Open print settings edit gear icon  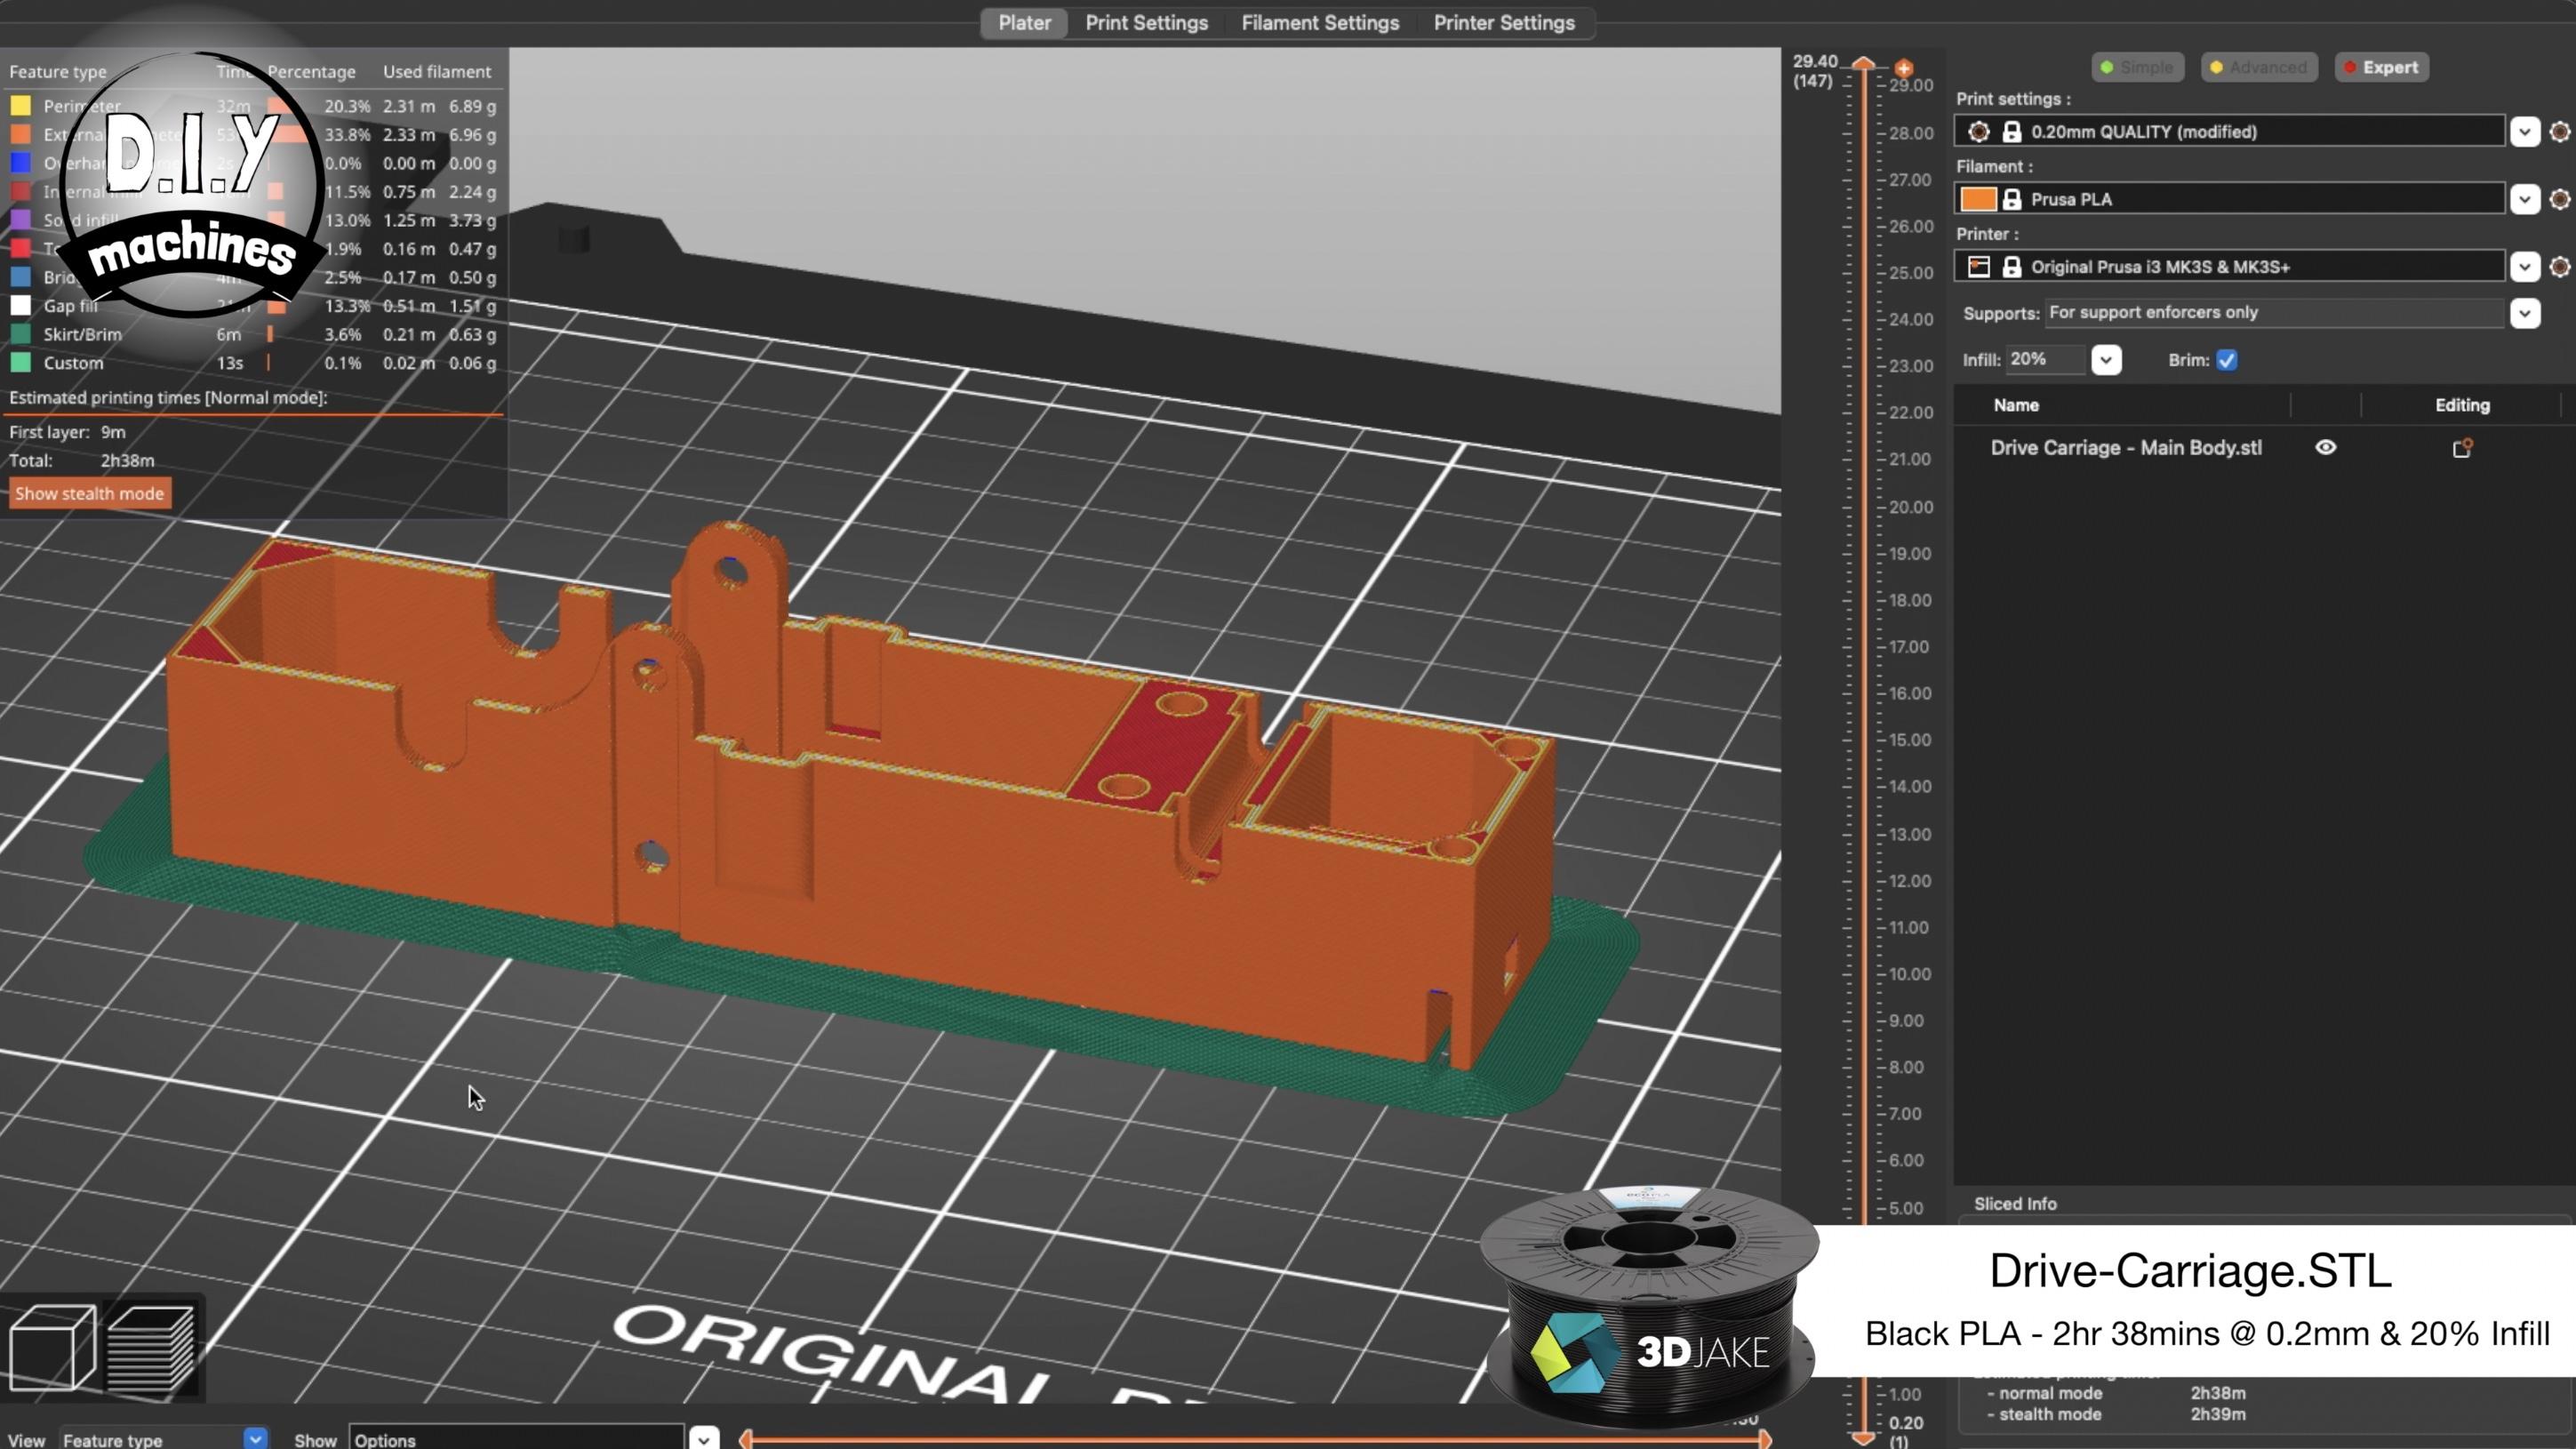click(x=2559, y=132)
